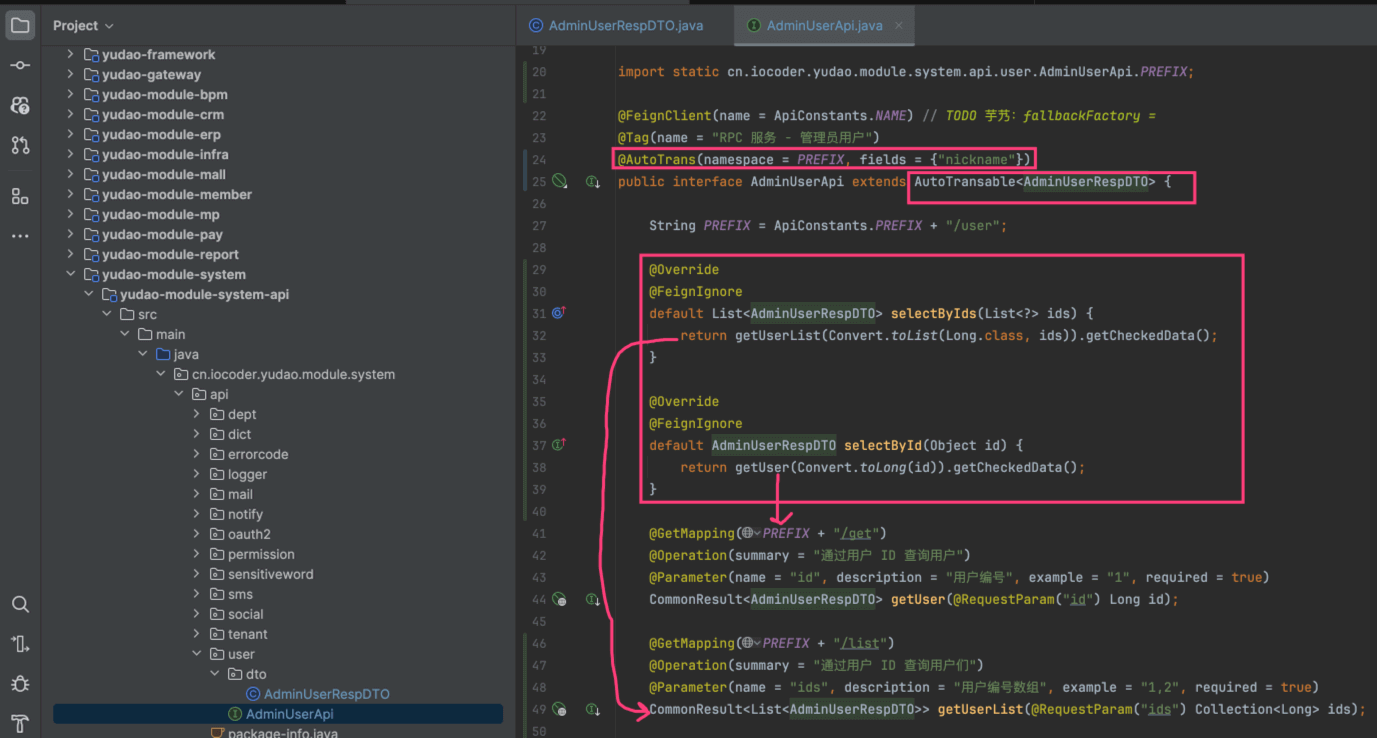Click the implemented-in gutter icon on line 44
Screen dimensions: 1377x738
pos(593,600)
